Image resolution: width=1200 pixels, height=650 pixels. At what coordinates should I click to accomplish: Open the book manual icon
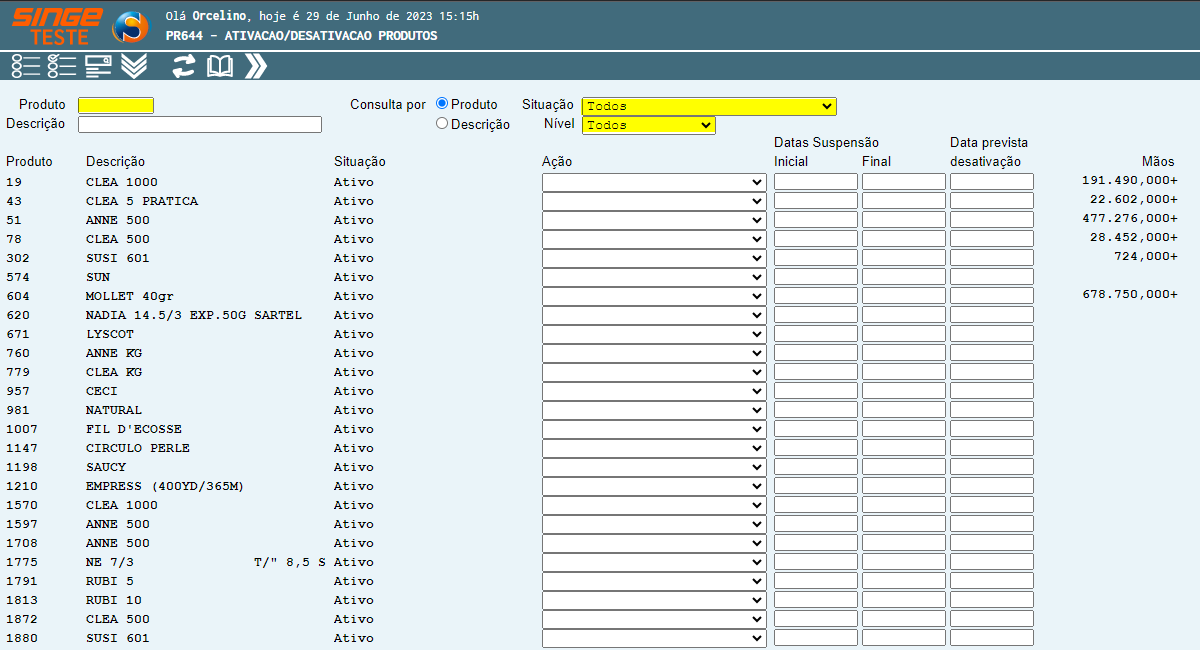[x=220, y=66]
